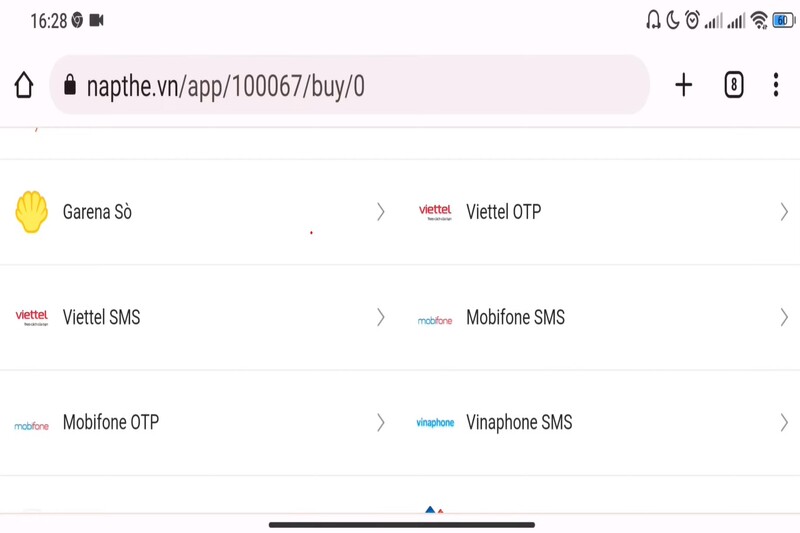Open a new tab with plus icon
The height and width of the screenshot is (533, 800).
683,86
